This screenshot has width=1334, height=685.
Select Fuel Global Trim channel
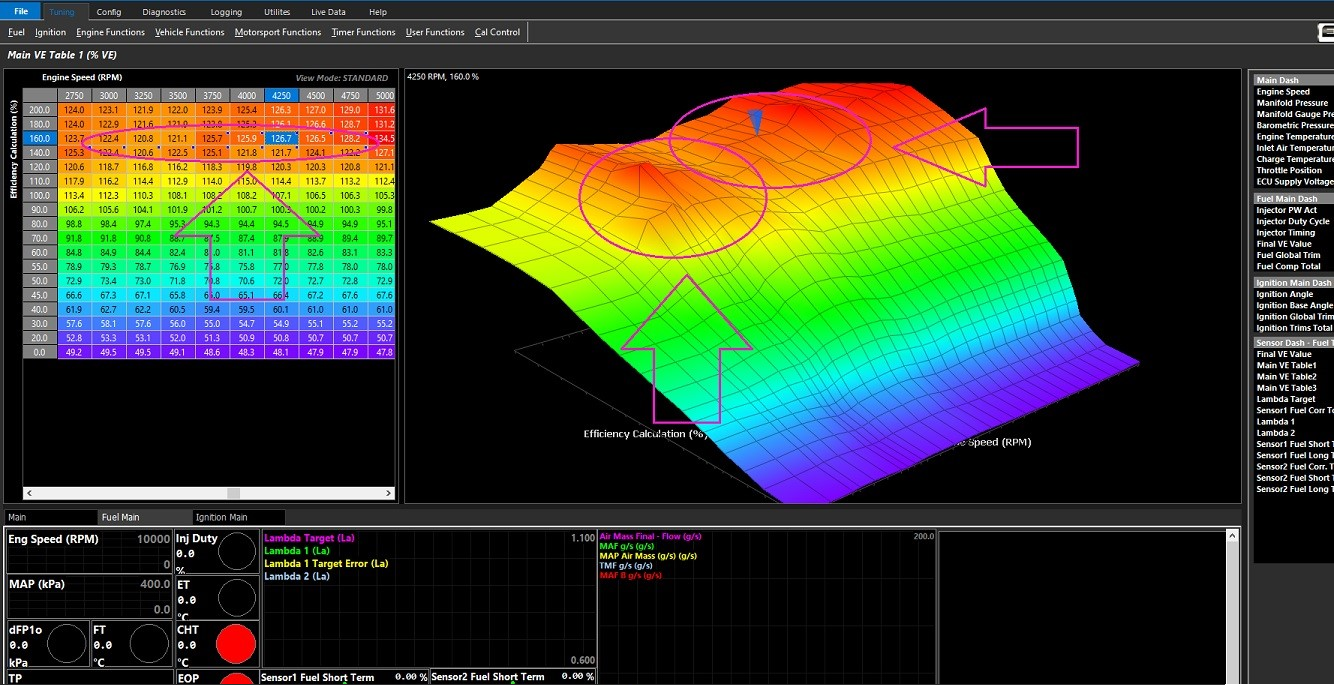1288,255
